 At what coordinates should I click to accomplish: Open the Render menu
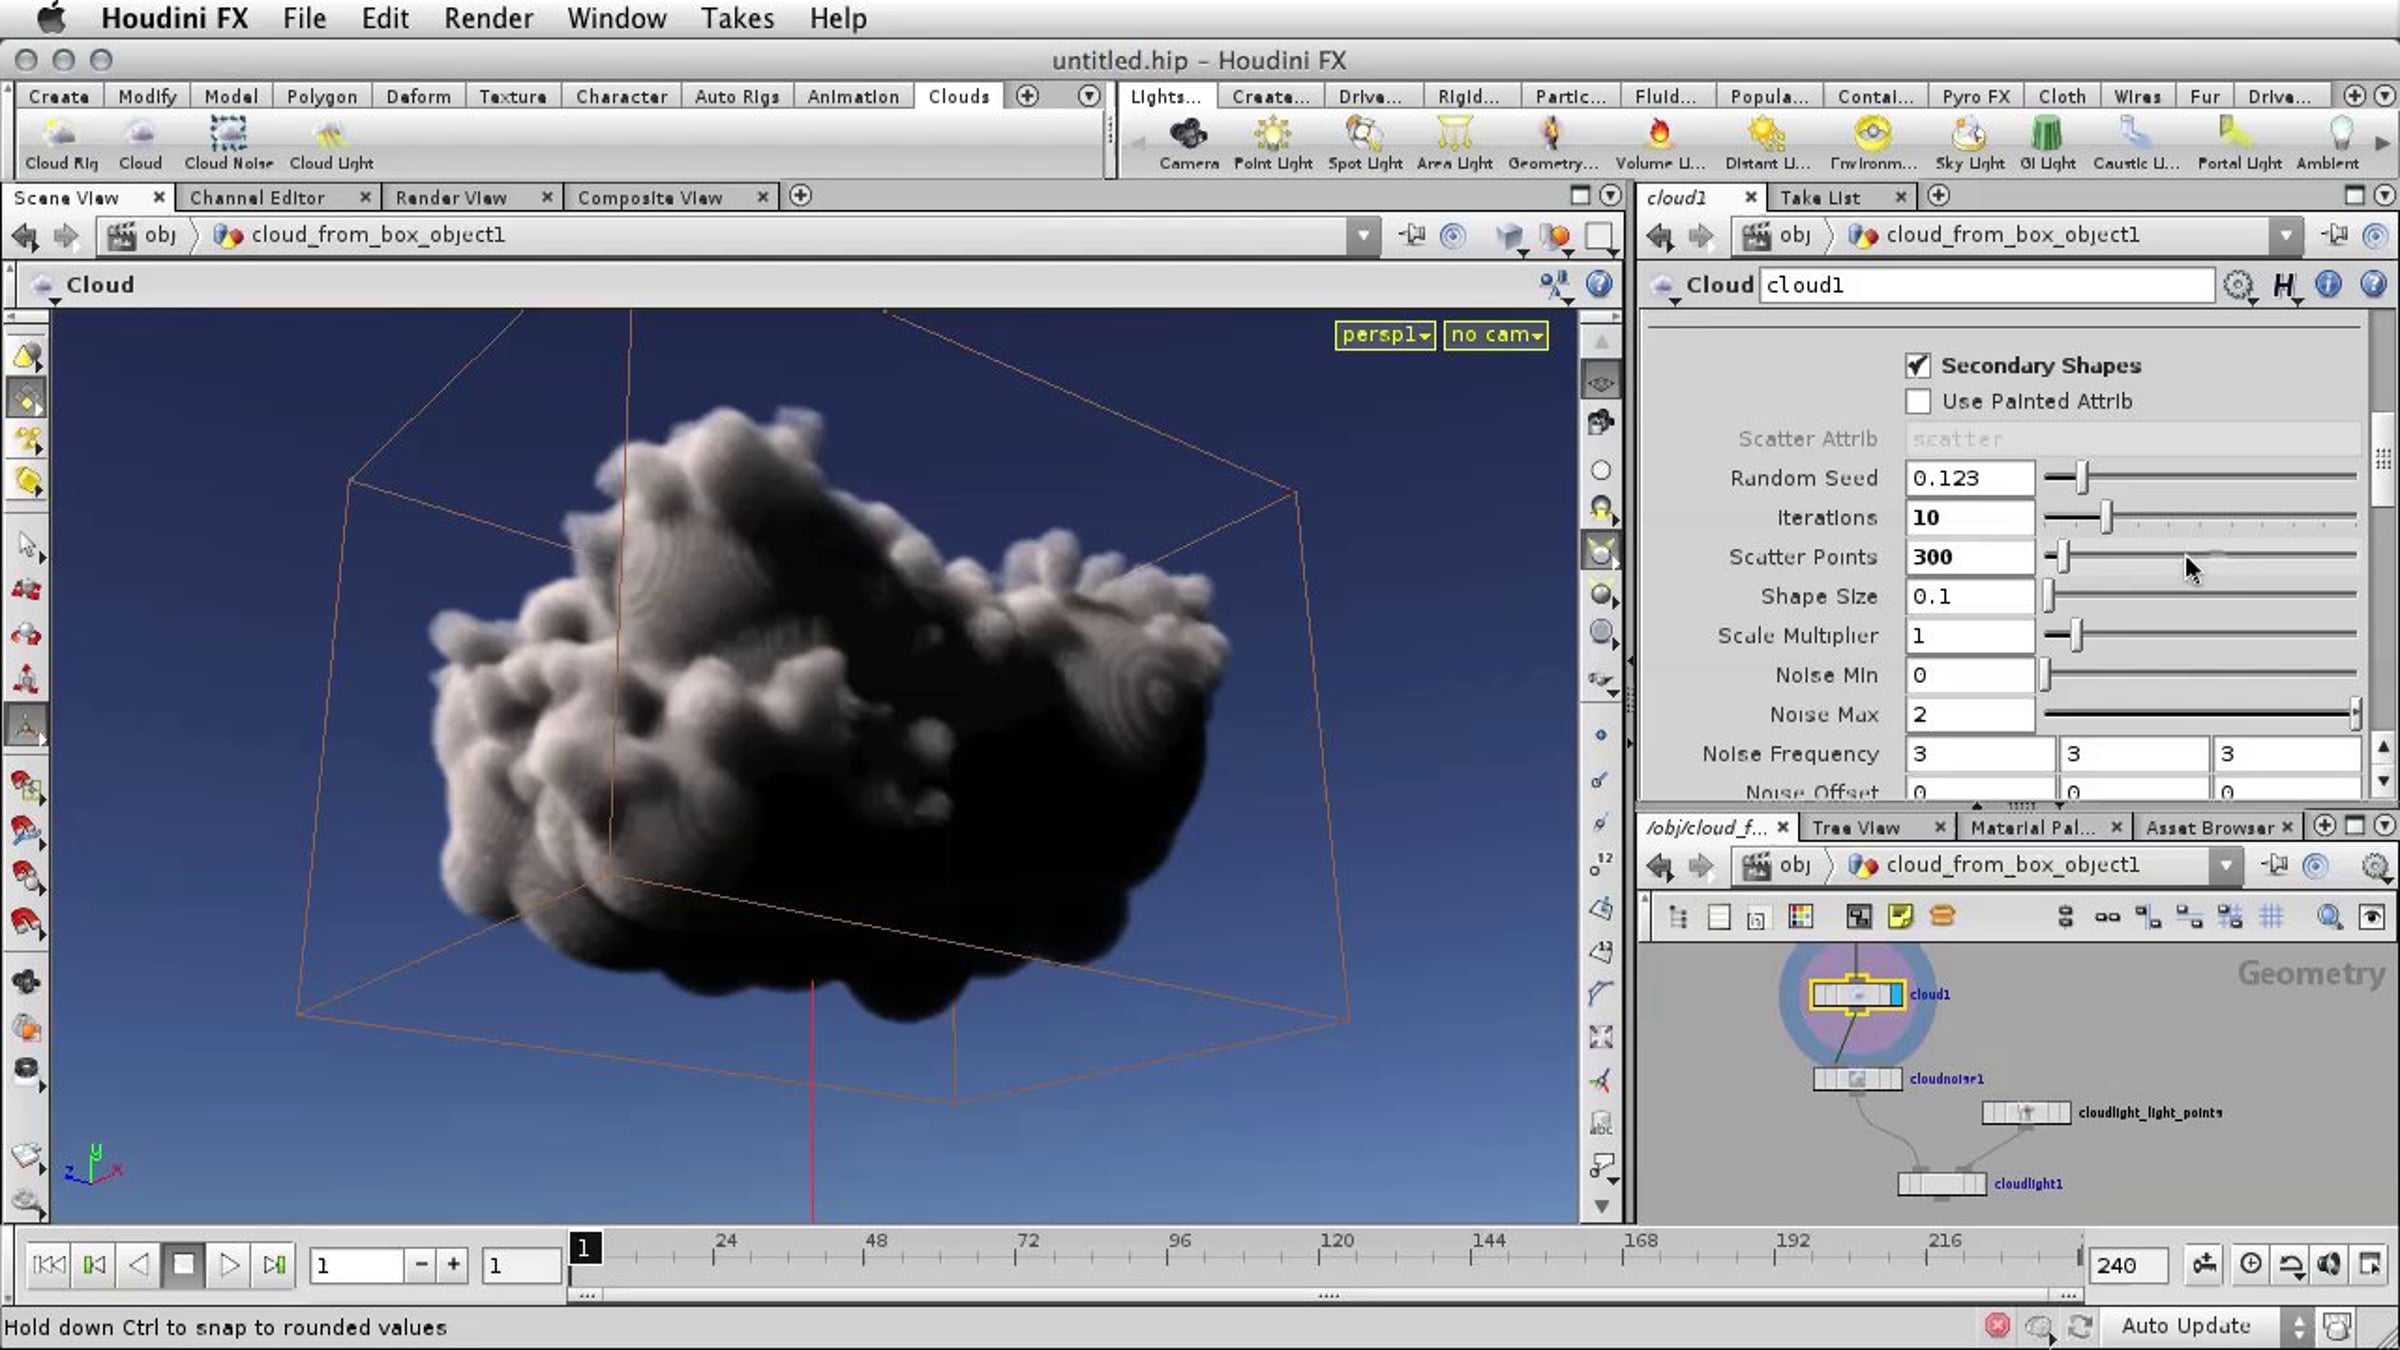click(x=488, y=19)
